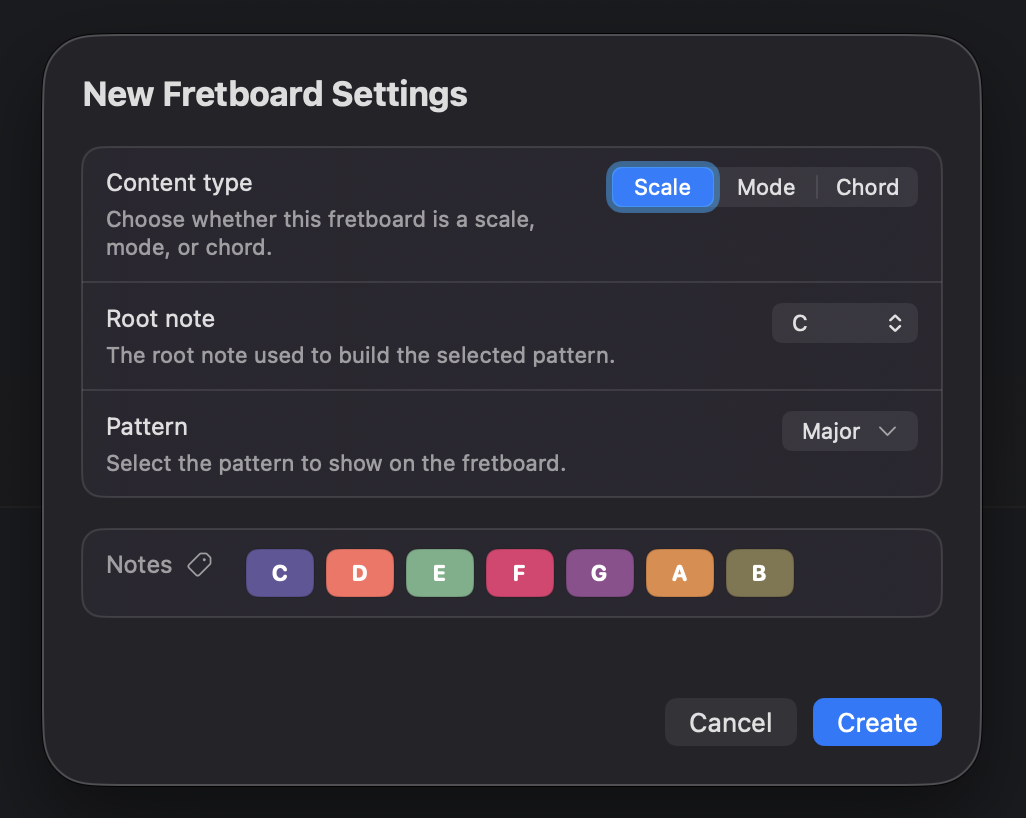
Task: Click the orange A note swatch
Action: click(x=680, y=573)
